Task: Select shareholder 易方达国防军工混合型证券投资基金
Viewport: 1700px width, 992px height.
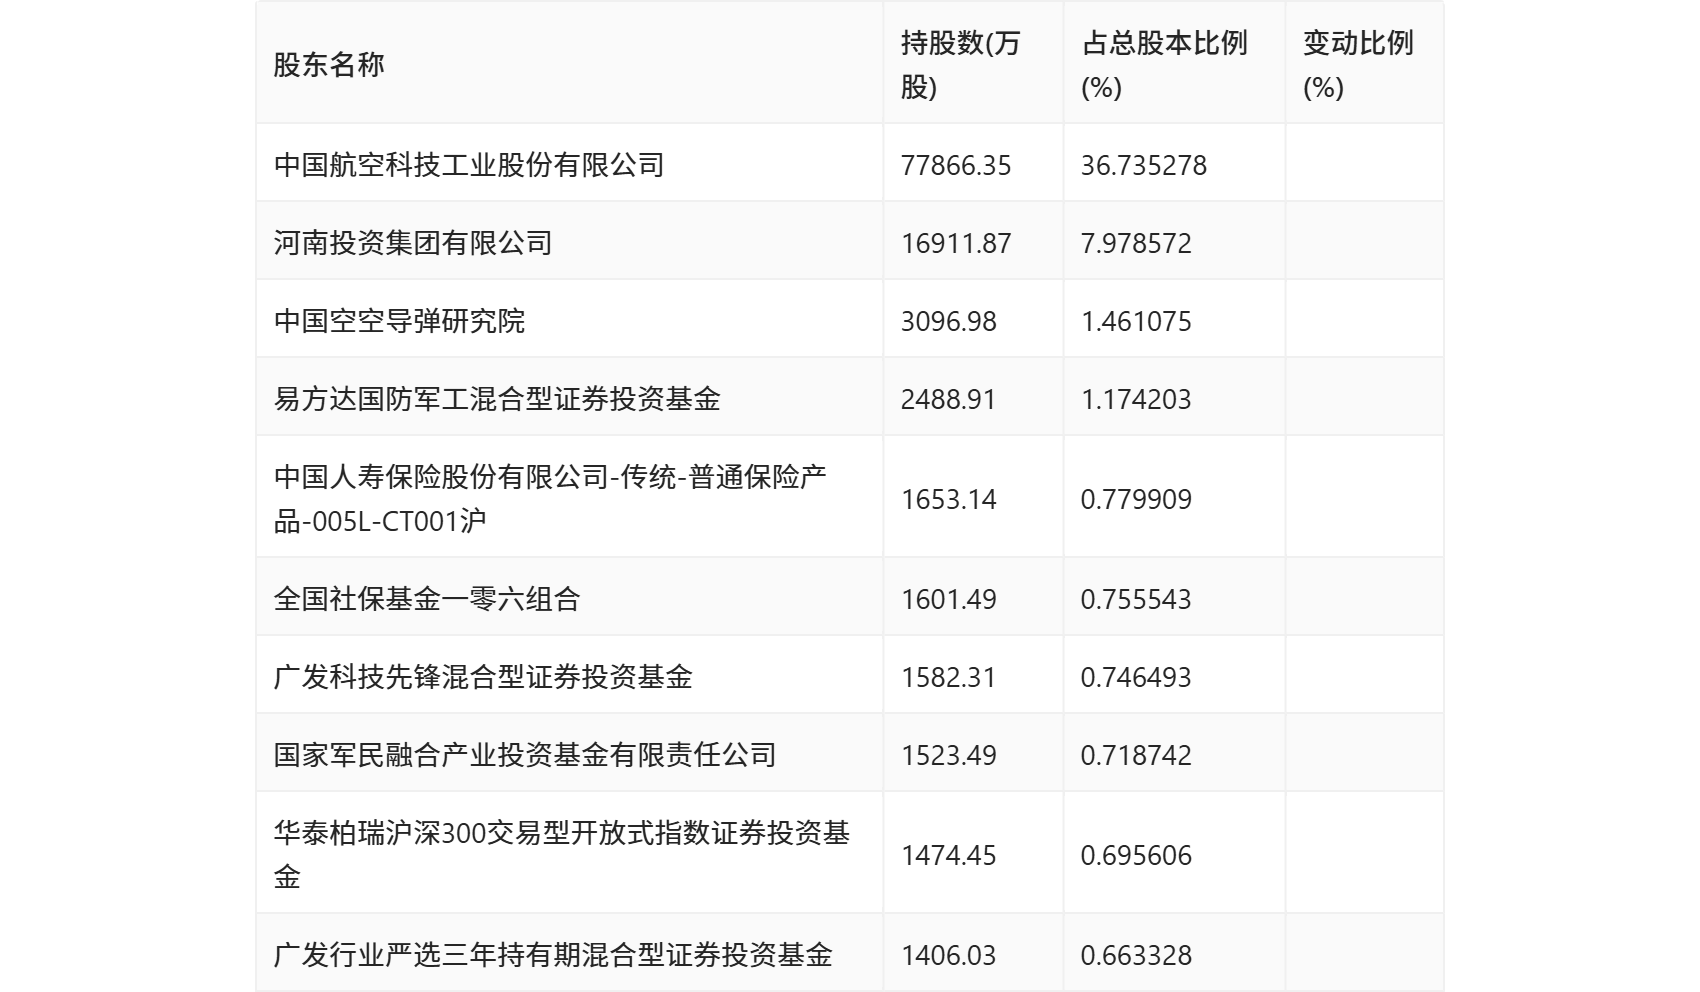Action: click(x=497, y=399)
